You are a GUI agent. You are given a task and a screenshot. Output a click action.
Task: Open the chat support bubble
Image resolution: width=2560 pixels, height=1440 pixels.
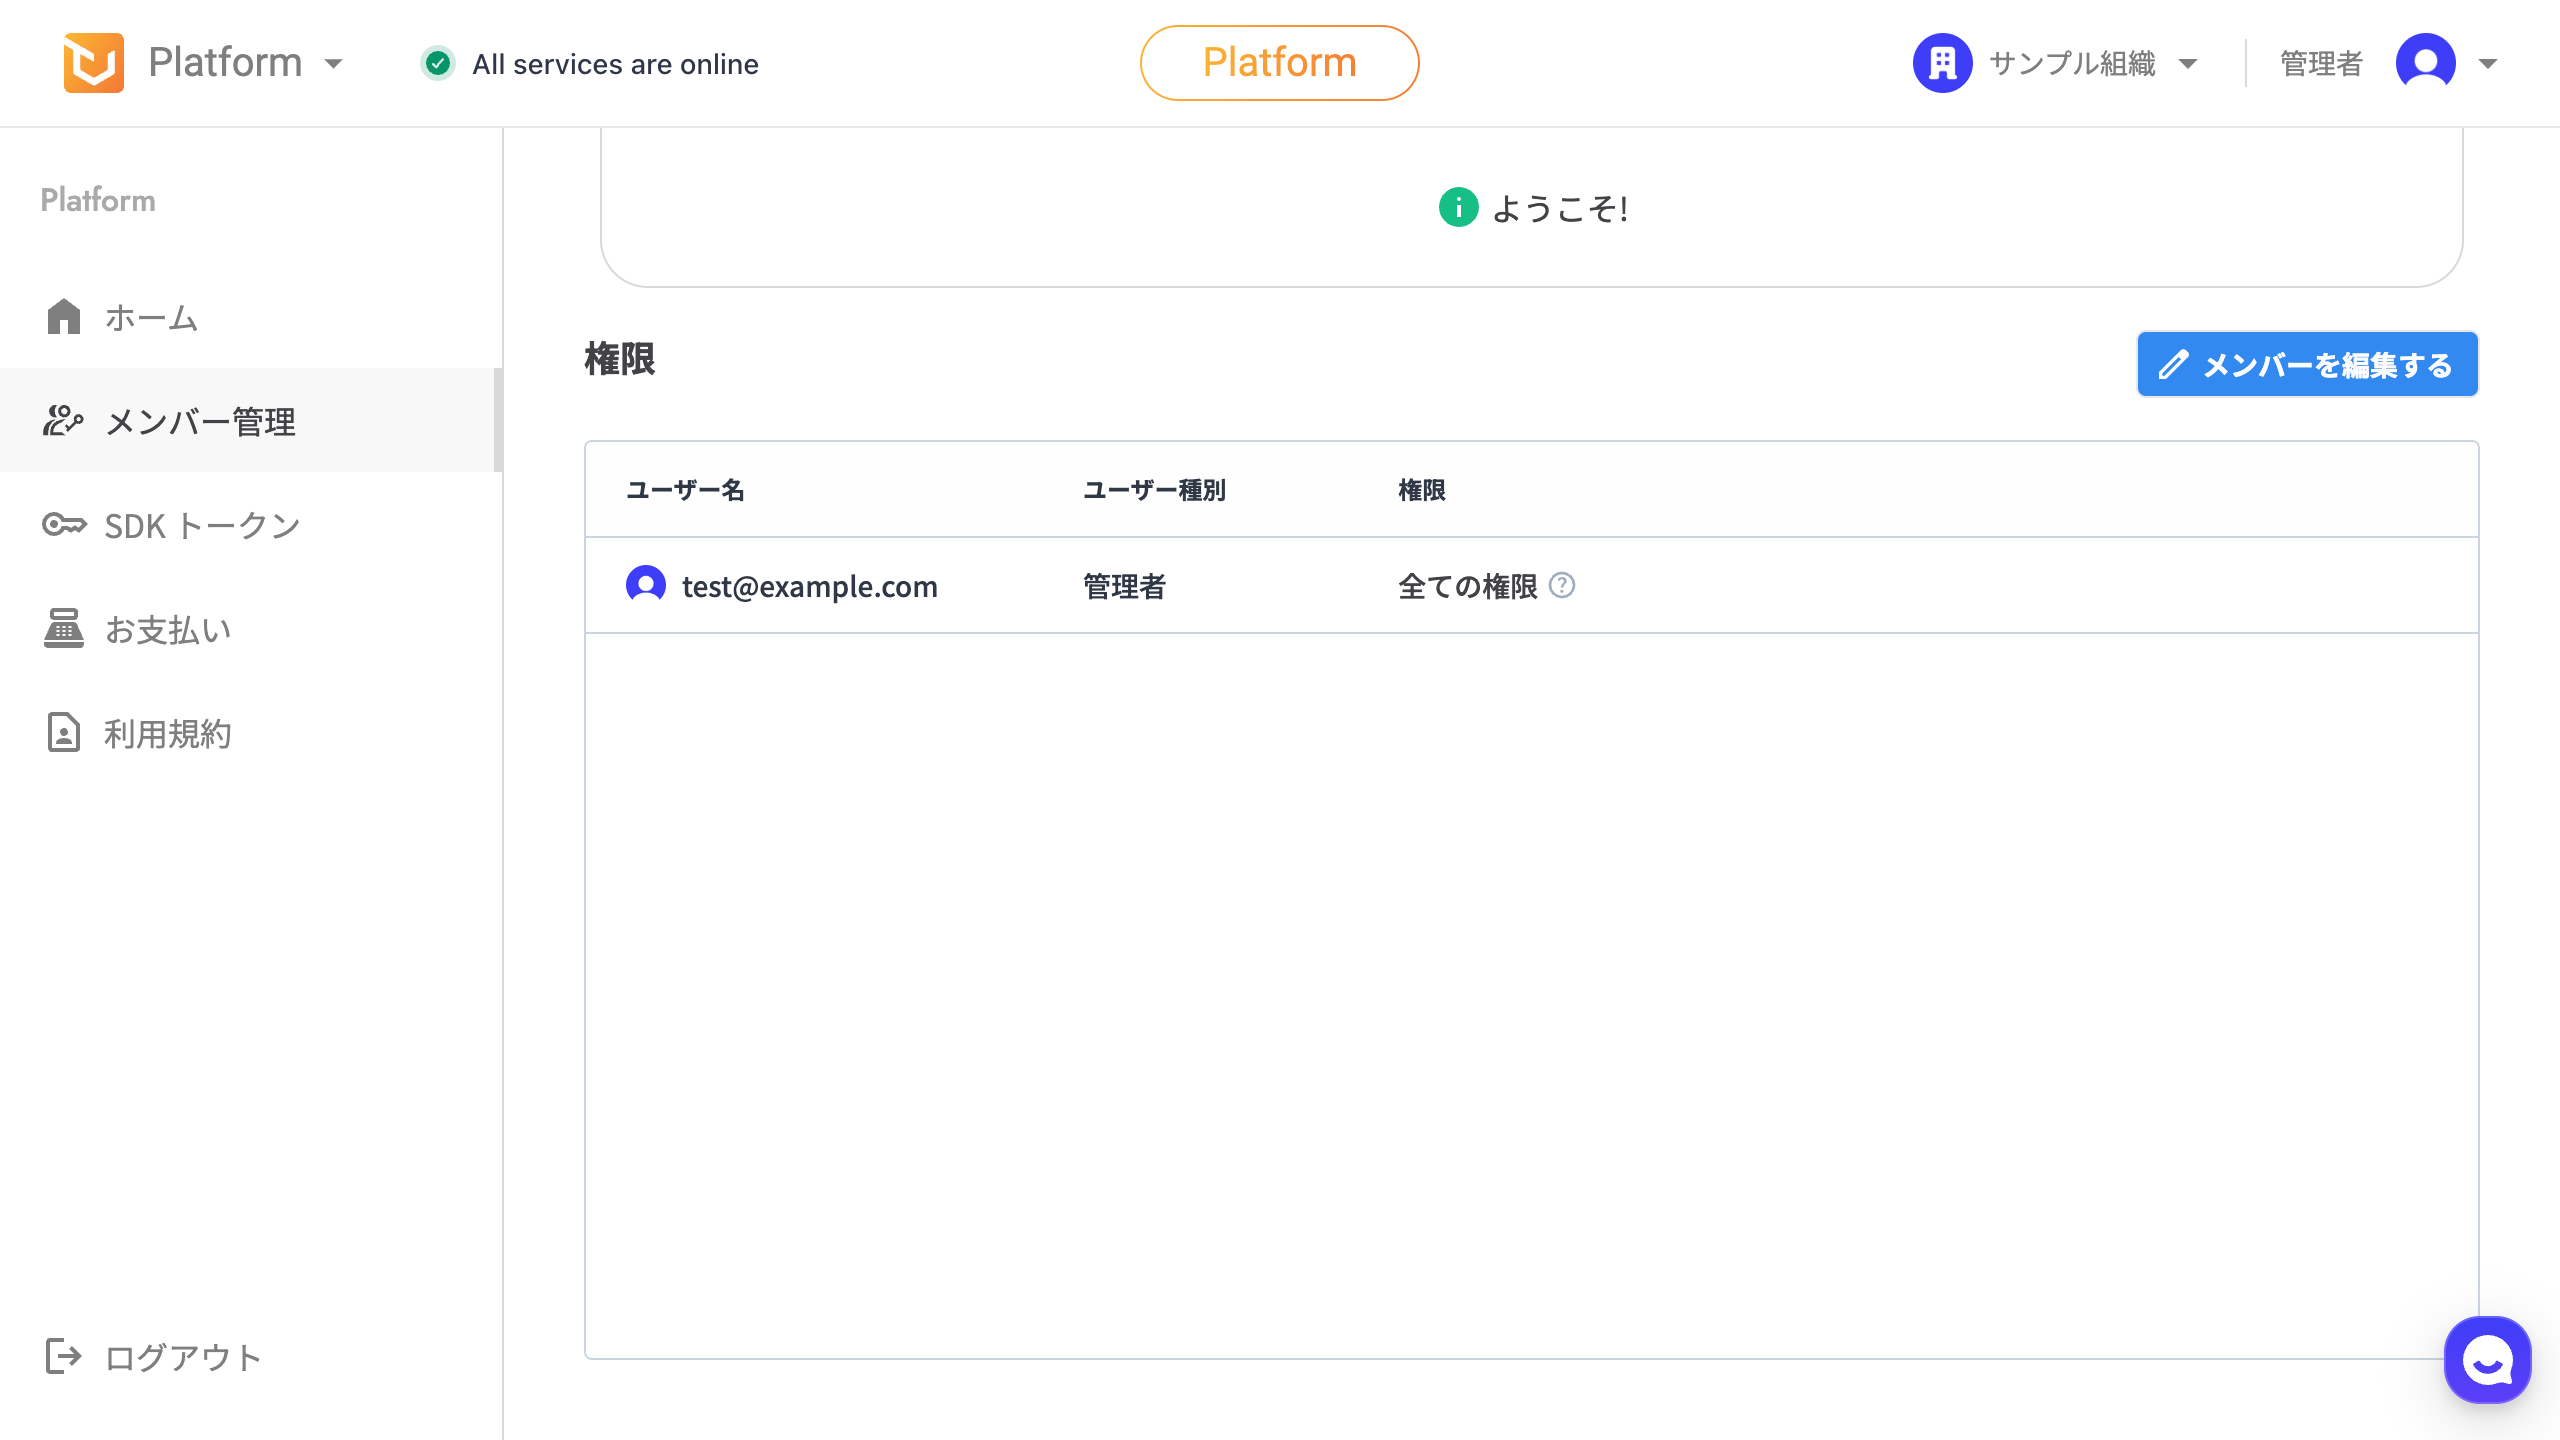tap(2487, 1359)
